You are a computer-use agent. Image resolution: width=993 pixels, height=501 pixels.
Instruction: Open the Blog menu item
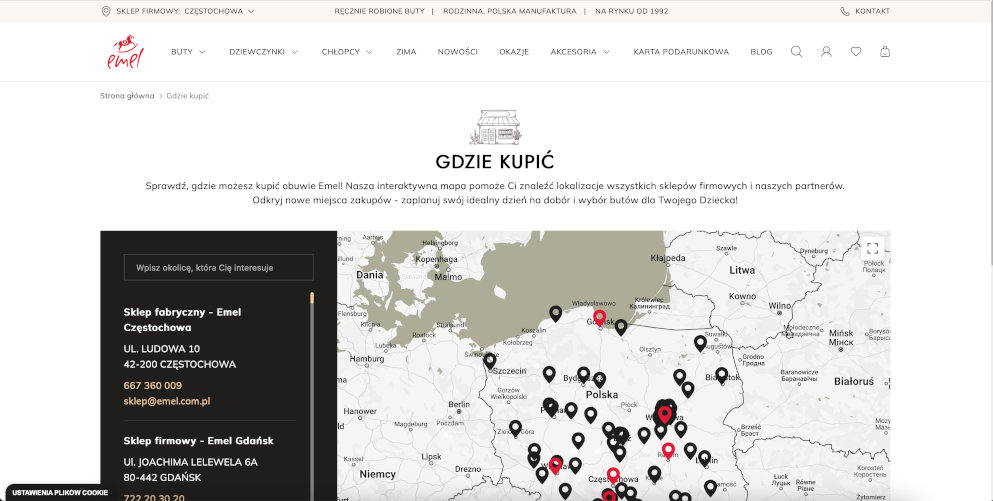761,52
